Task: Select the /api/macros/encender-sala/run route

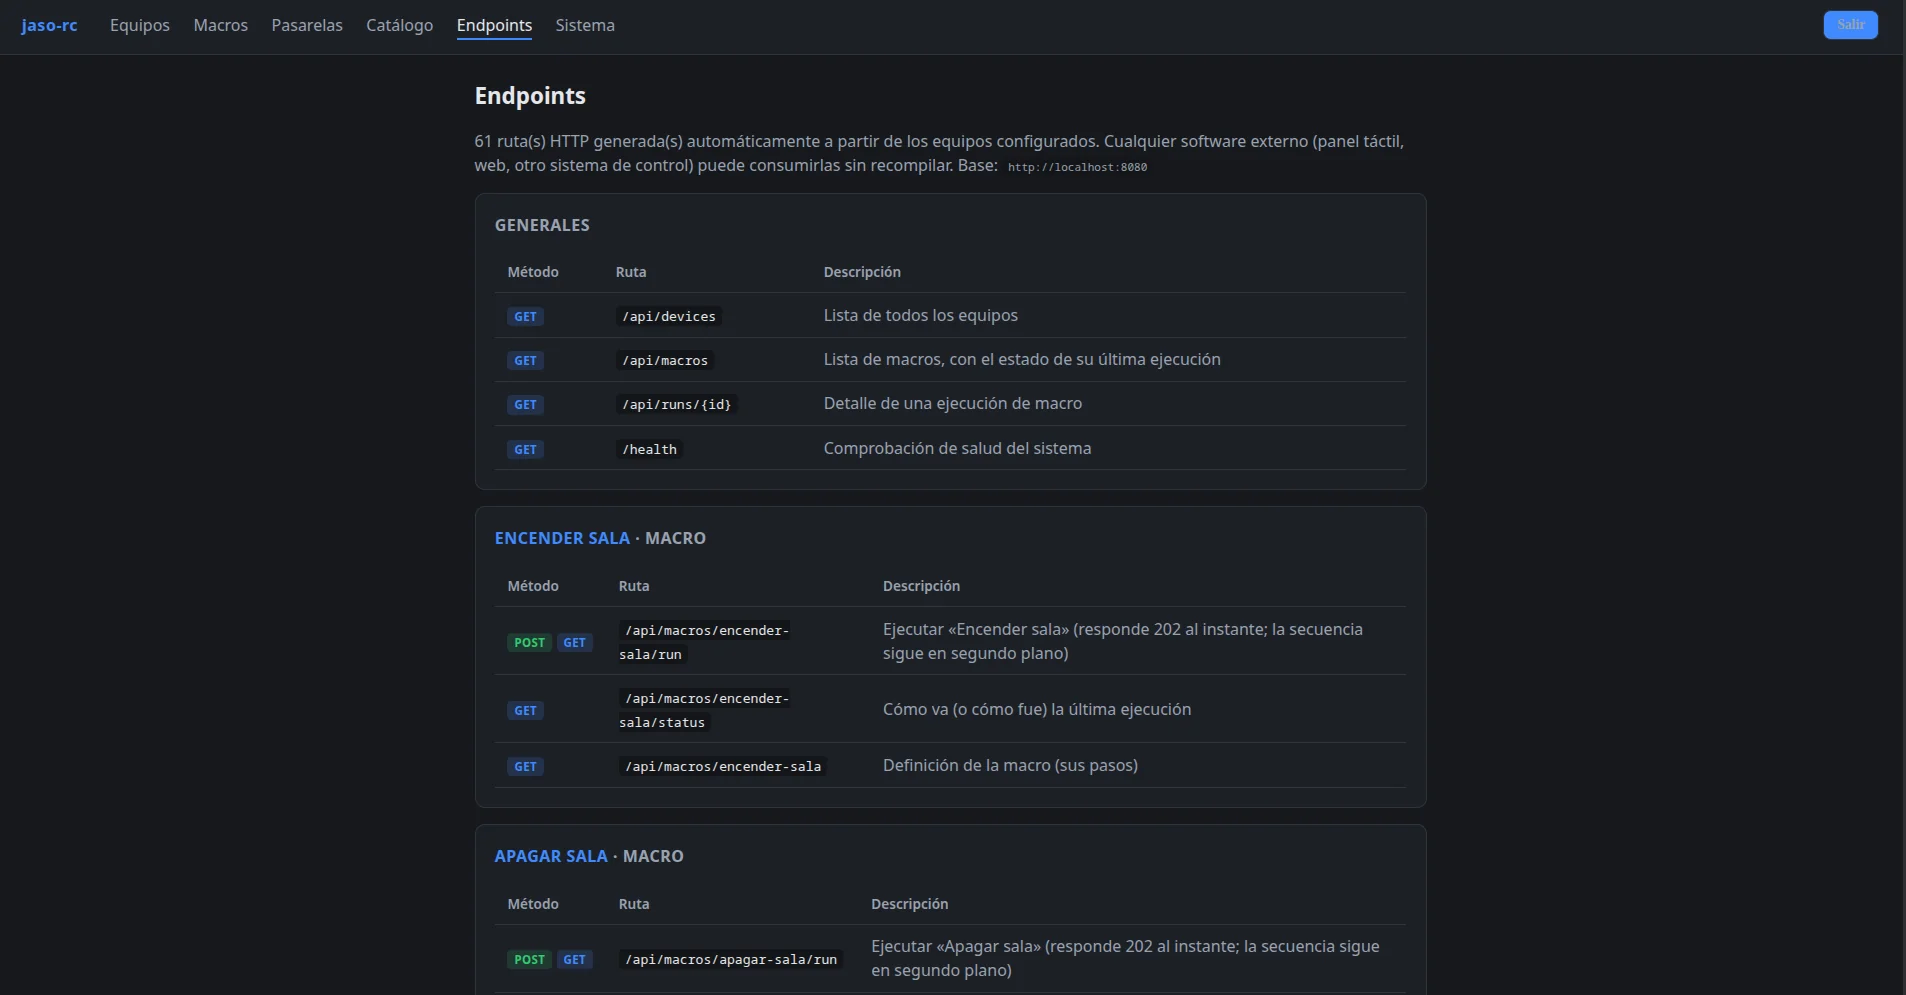Action: (706, 642)
